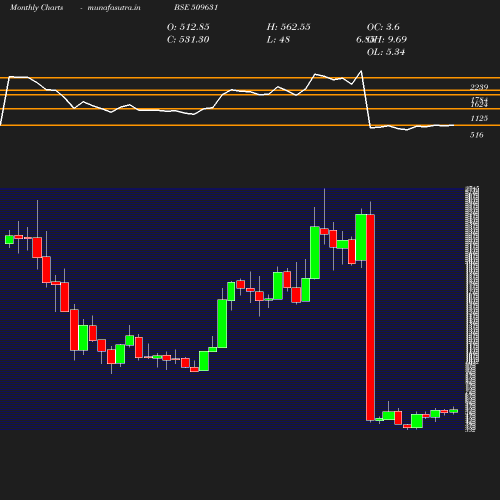Click the 1125 price level label
Image resolution: width=500 pixels, height=500 pixels.
click(479, 118)
